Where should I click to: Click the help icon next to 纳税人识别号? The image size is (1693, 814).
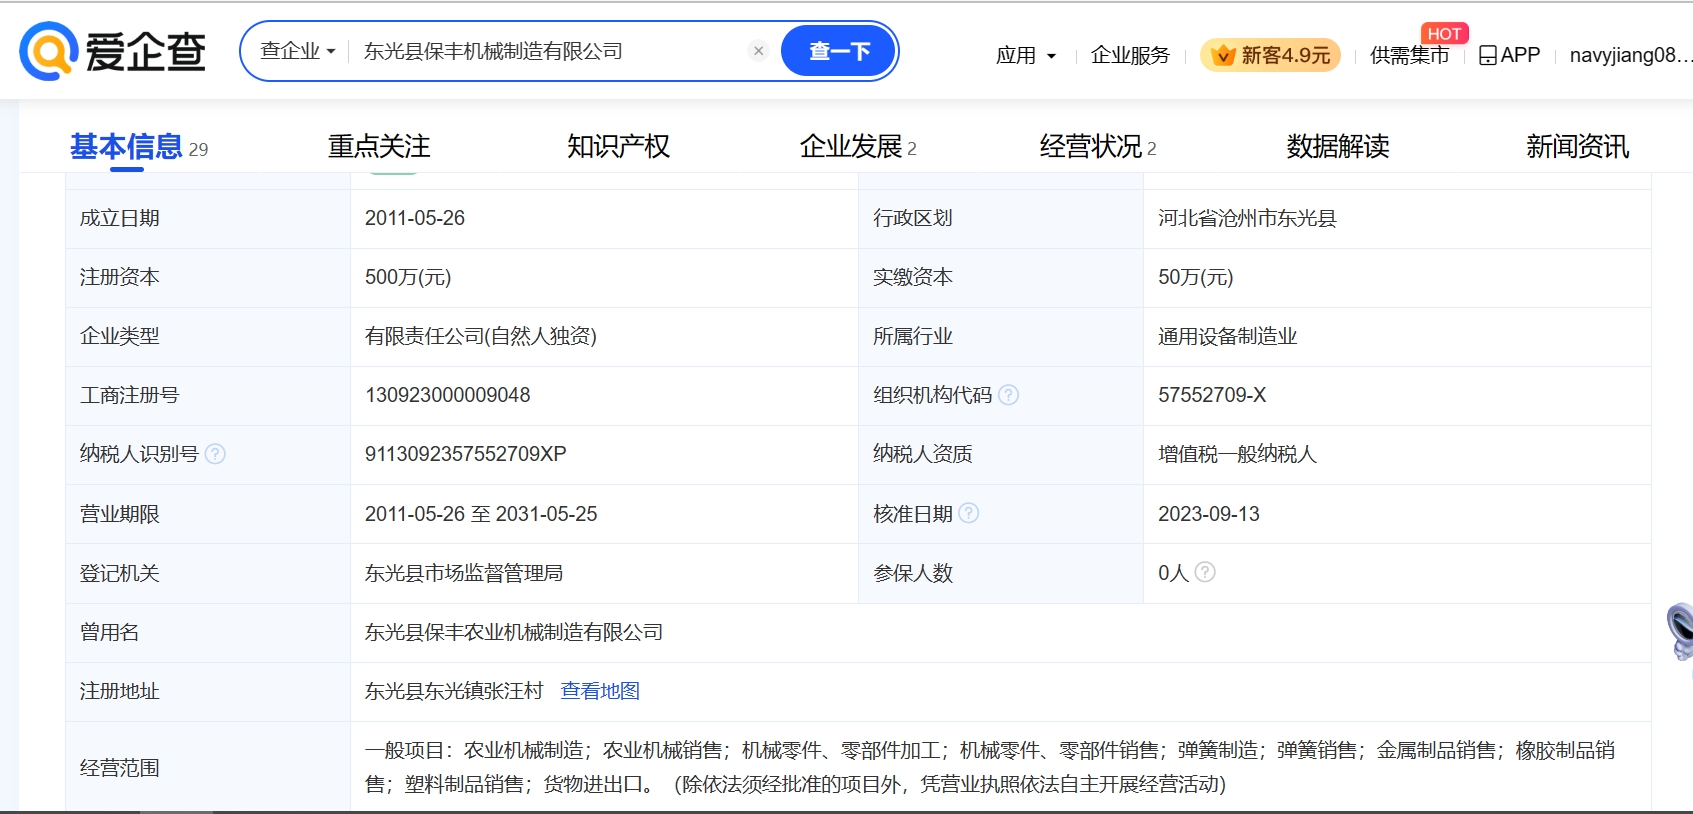(x=215, y=454)
